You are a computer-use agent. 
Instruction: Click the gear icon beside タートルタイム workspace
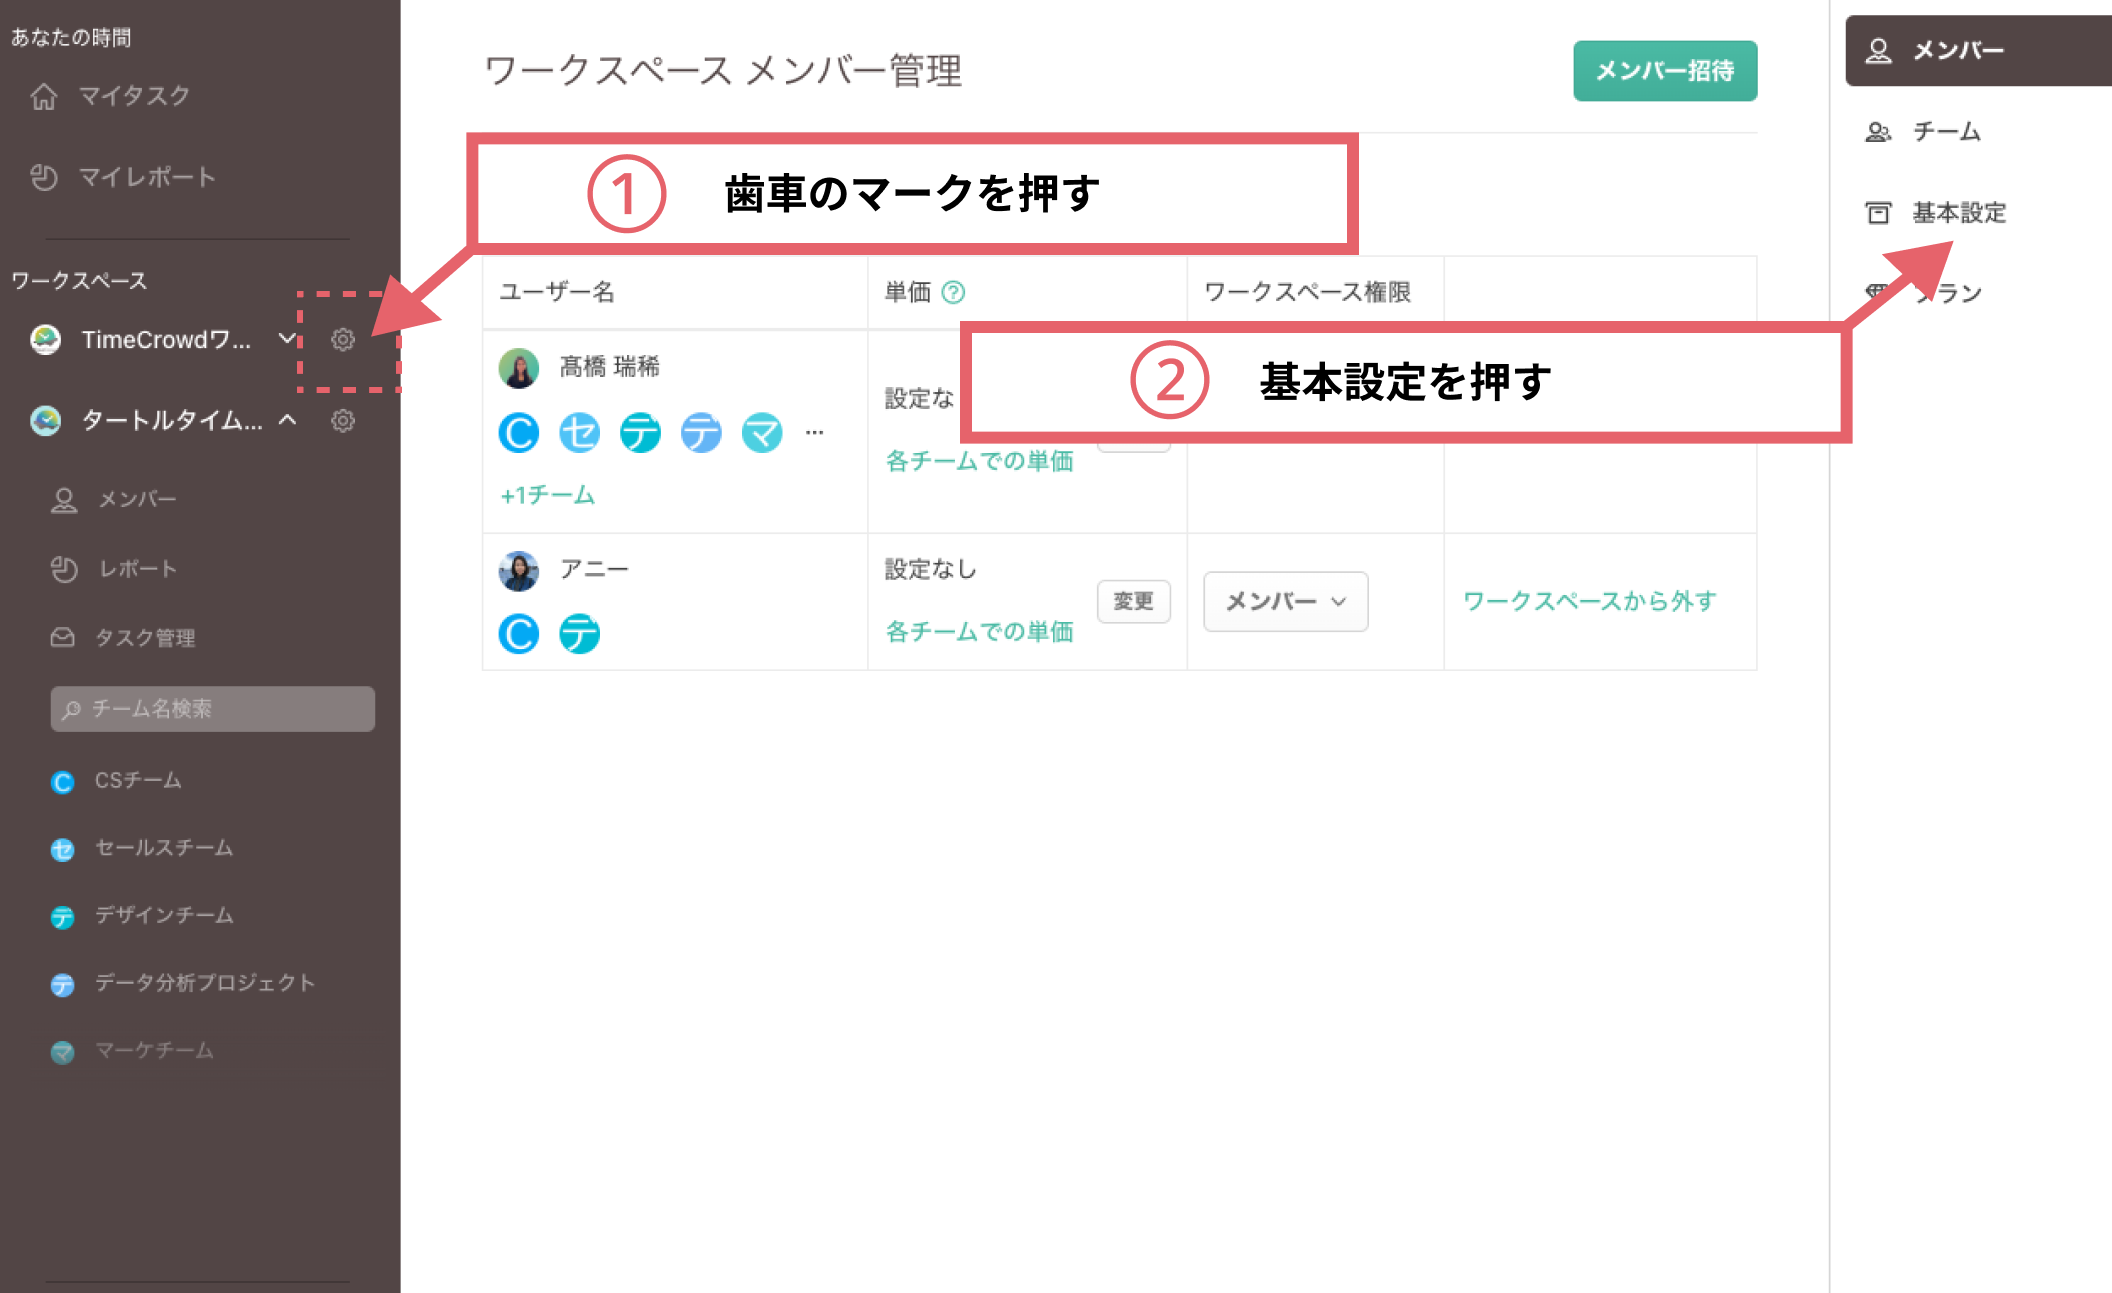pyautogui.click(x=343, y=421)
